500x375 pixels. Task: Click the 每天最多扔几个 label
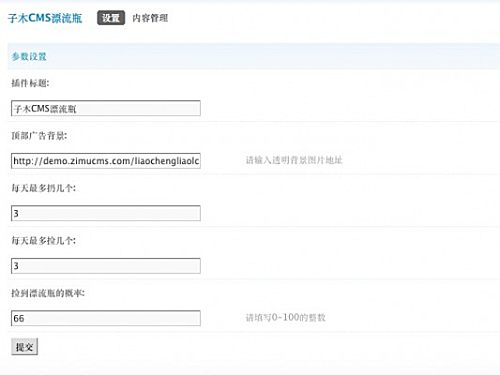coord(44,188)
